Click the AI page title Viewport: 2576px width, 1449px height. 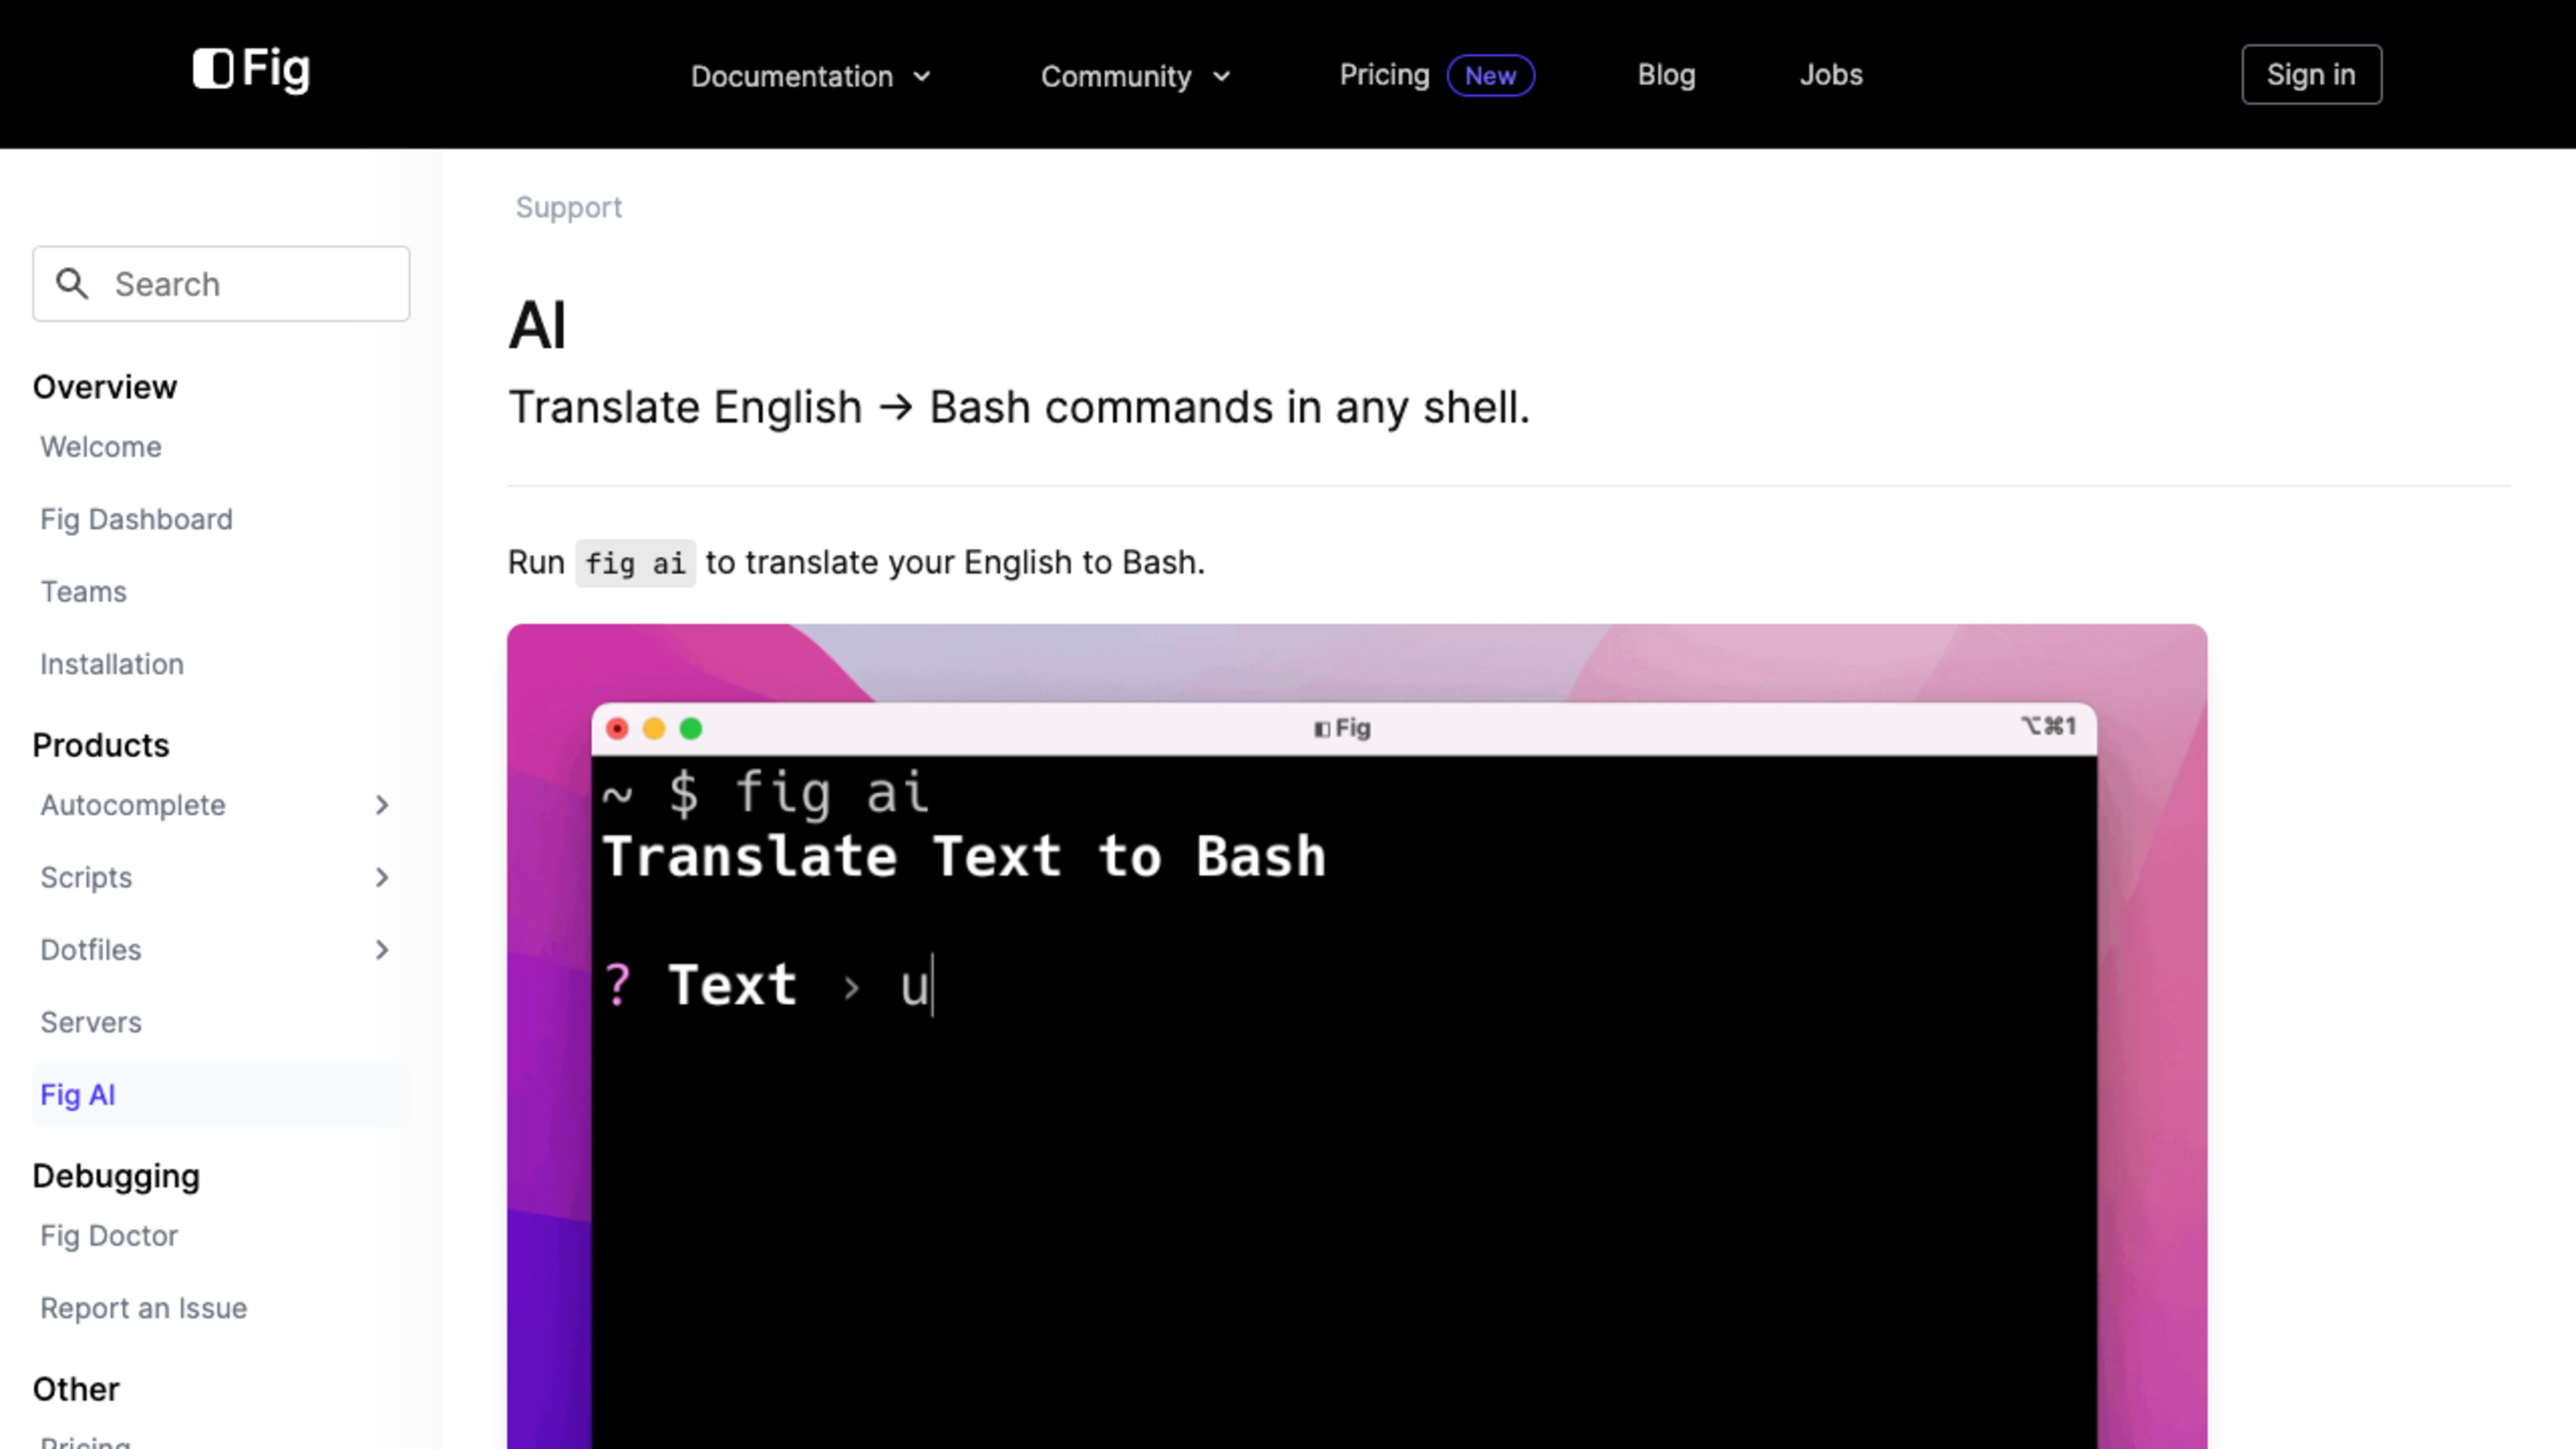(x=538, y=325)
